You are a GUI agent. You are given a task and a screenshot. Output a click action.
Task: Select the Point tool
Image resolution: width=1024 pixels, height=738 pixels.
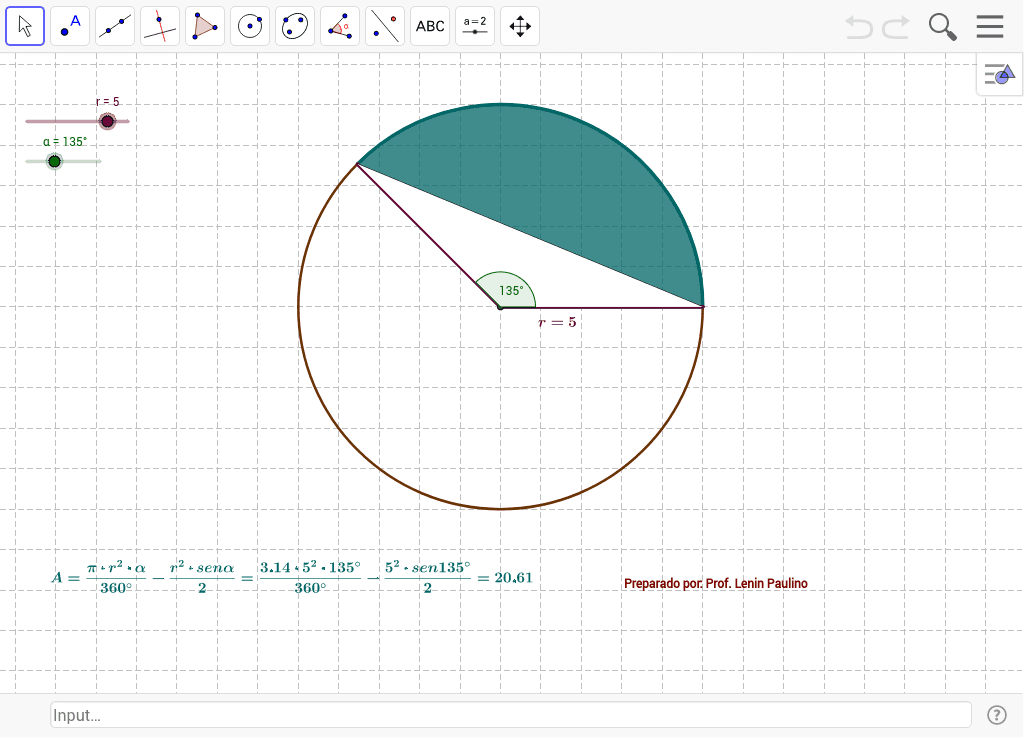[70, 26]
